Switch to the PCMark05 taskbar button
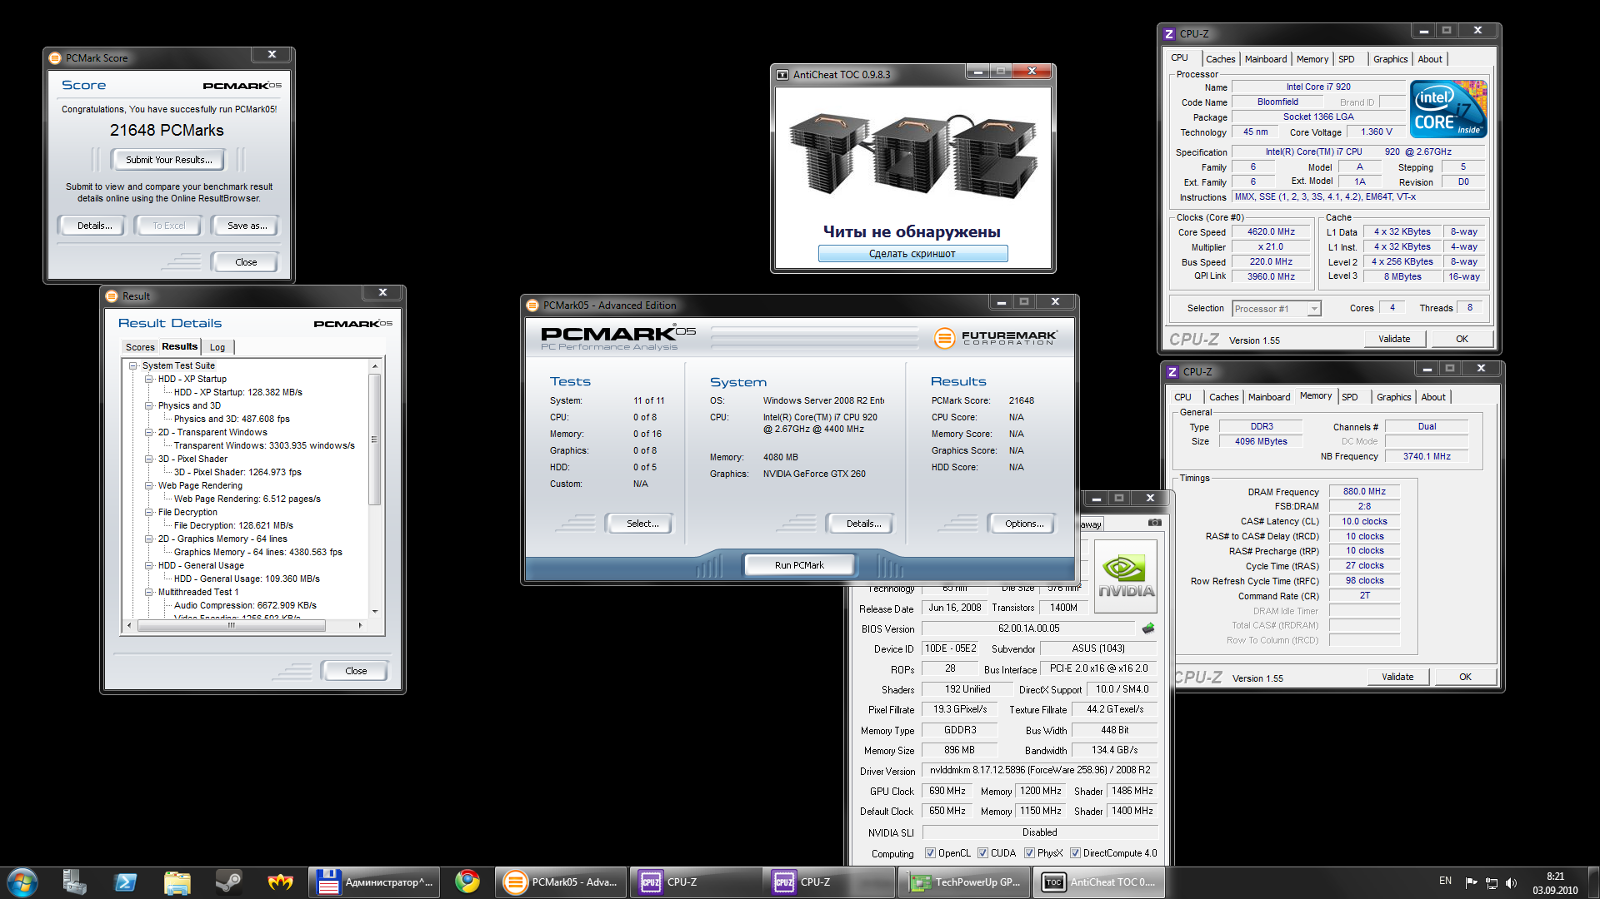The width and height of the screenshot is (1600, 899). click(x=561, y=882)
